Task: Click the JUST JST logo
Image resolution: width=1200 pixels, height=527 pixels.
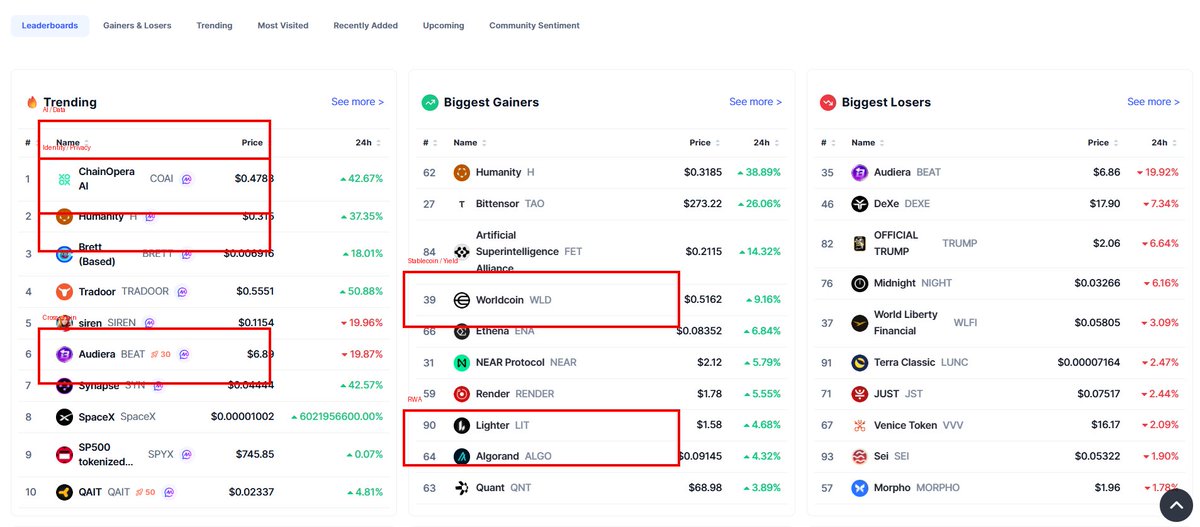Action: pos(860,394)
